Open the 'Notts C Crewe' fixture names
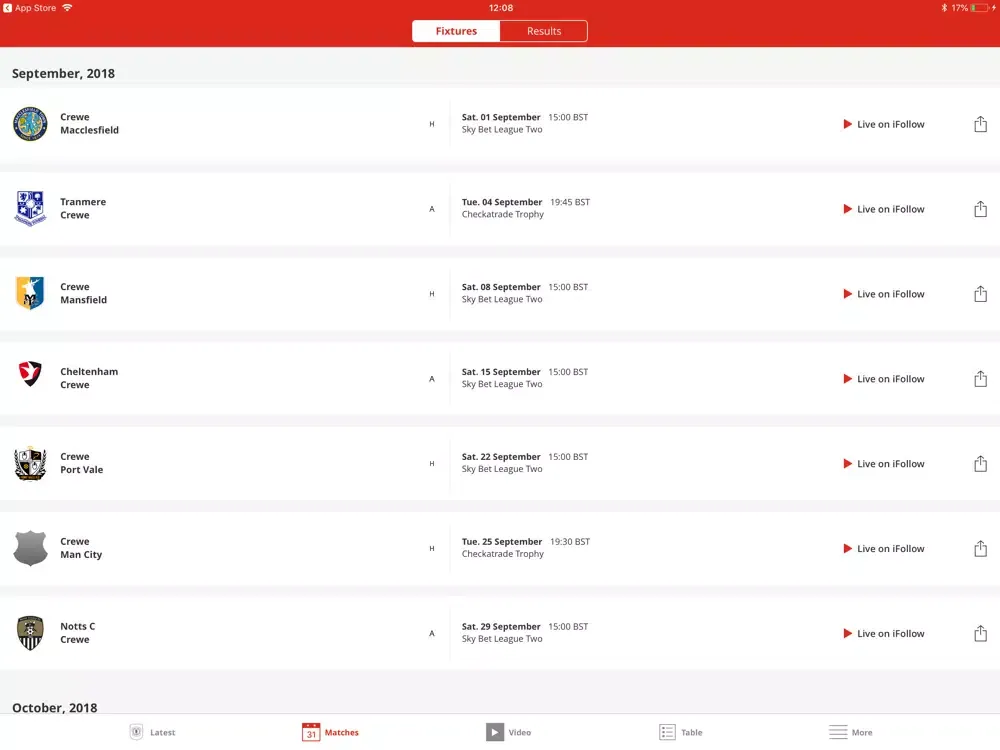The image size is (1000, 750). 78,633
